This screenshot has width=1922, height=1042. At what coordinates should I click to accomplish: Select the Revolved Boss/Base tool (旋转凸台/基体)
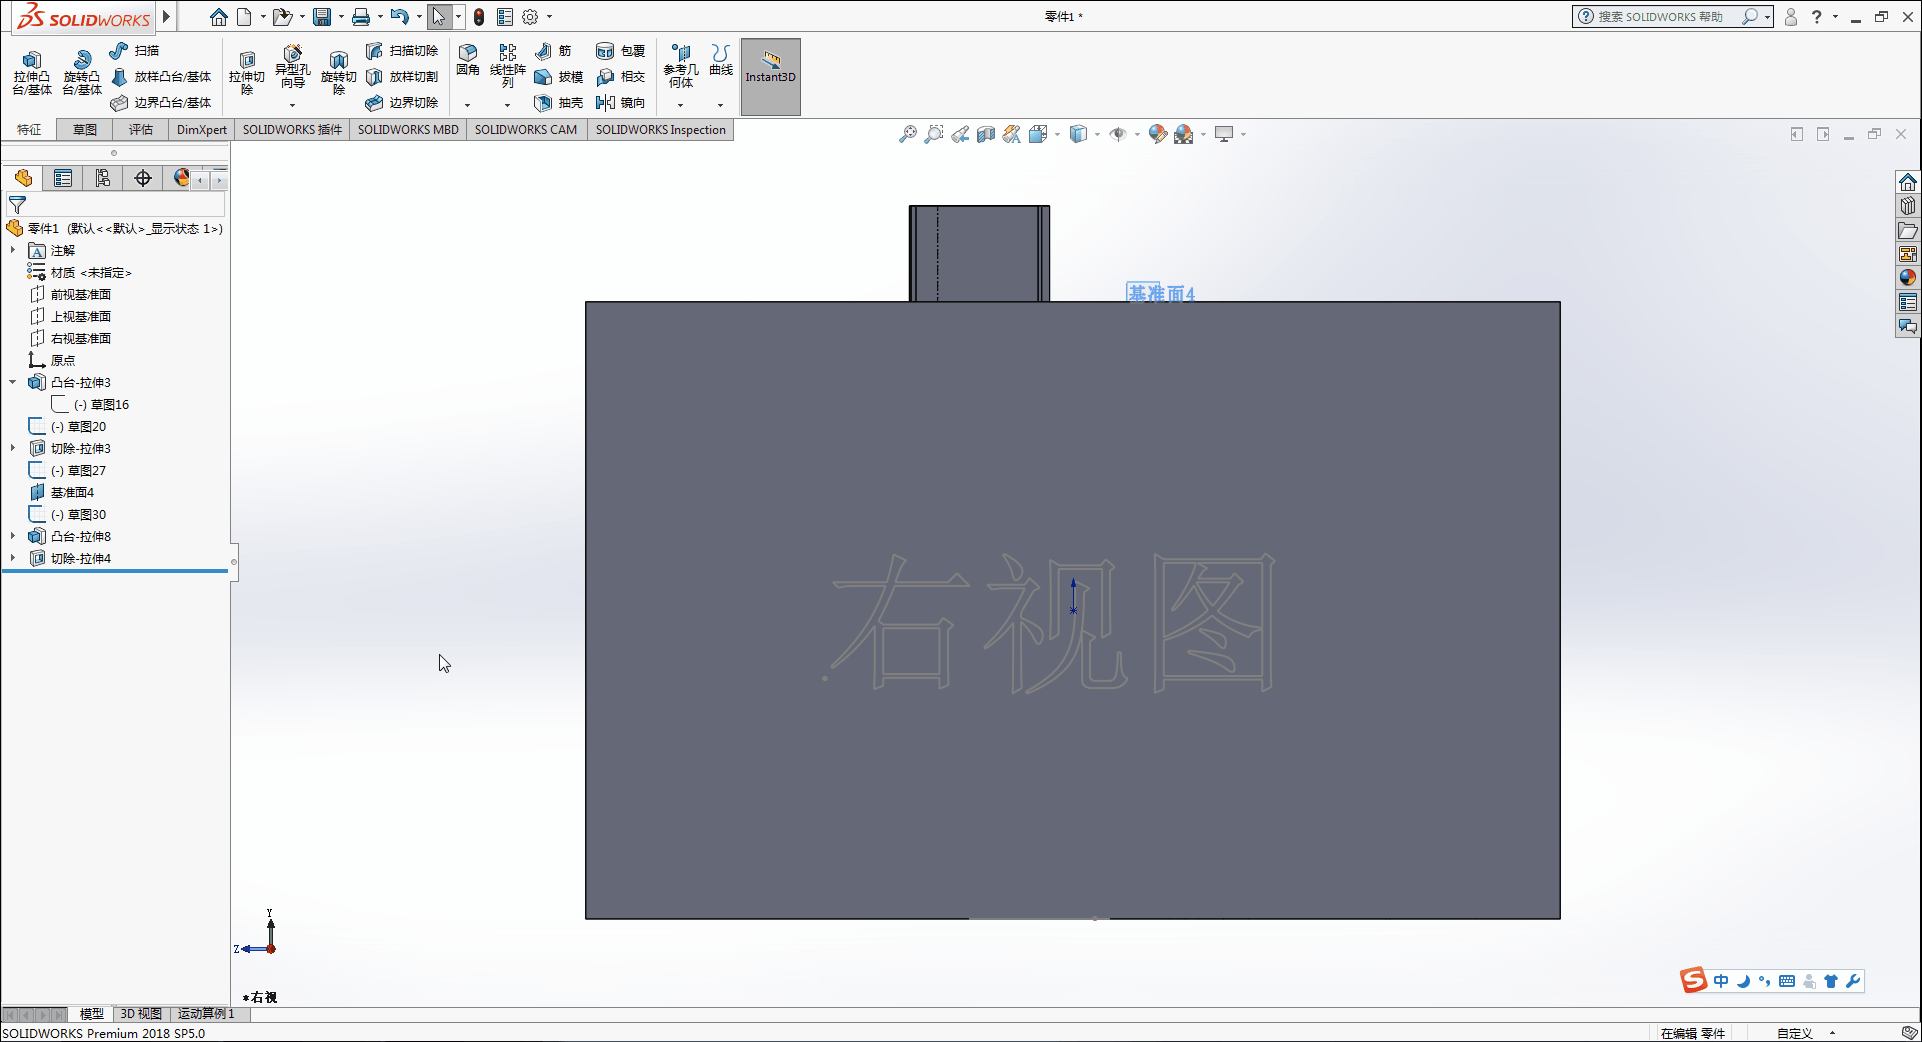pyautogui.click(x=82, y=73)
